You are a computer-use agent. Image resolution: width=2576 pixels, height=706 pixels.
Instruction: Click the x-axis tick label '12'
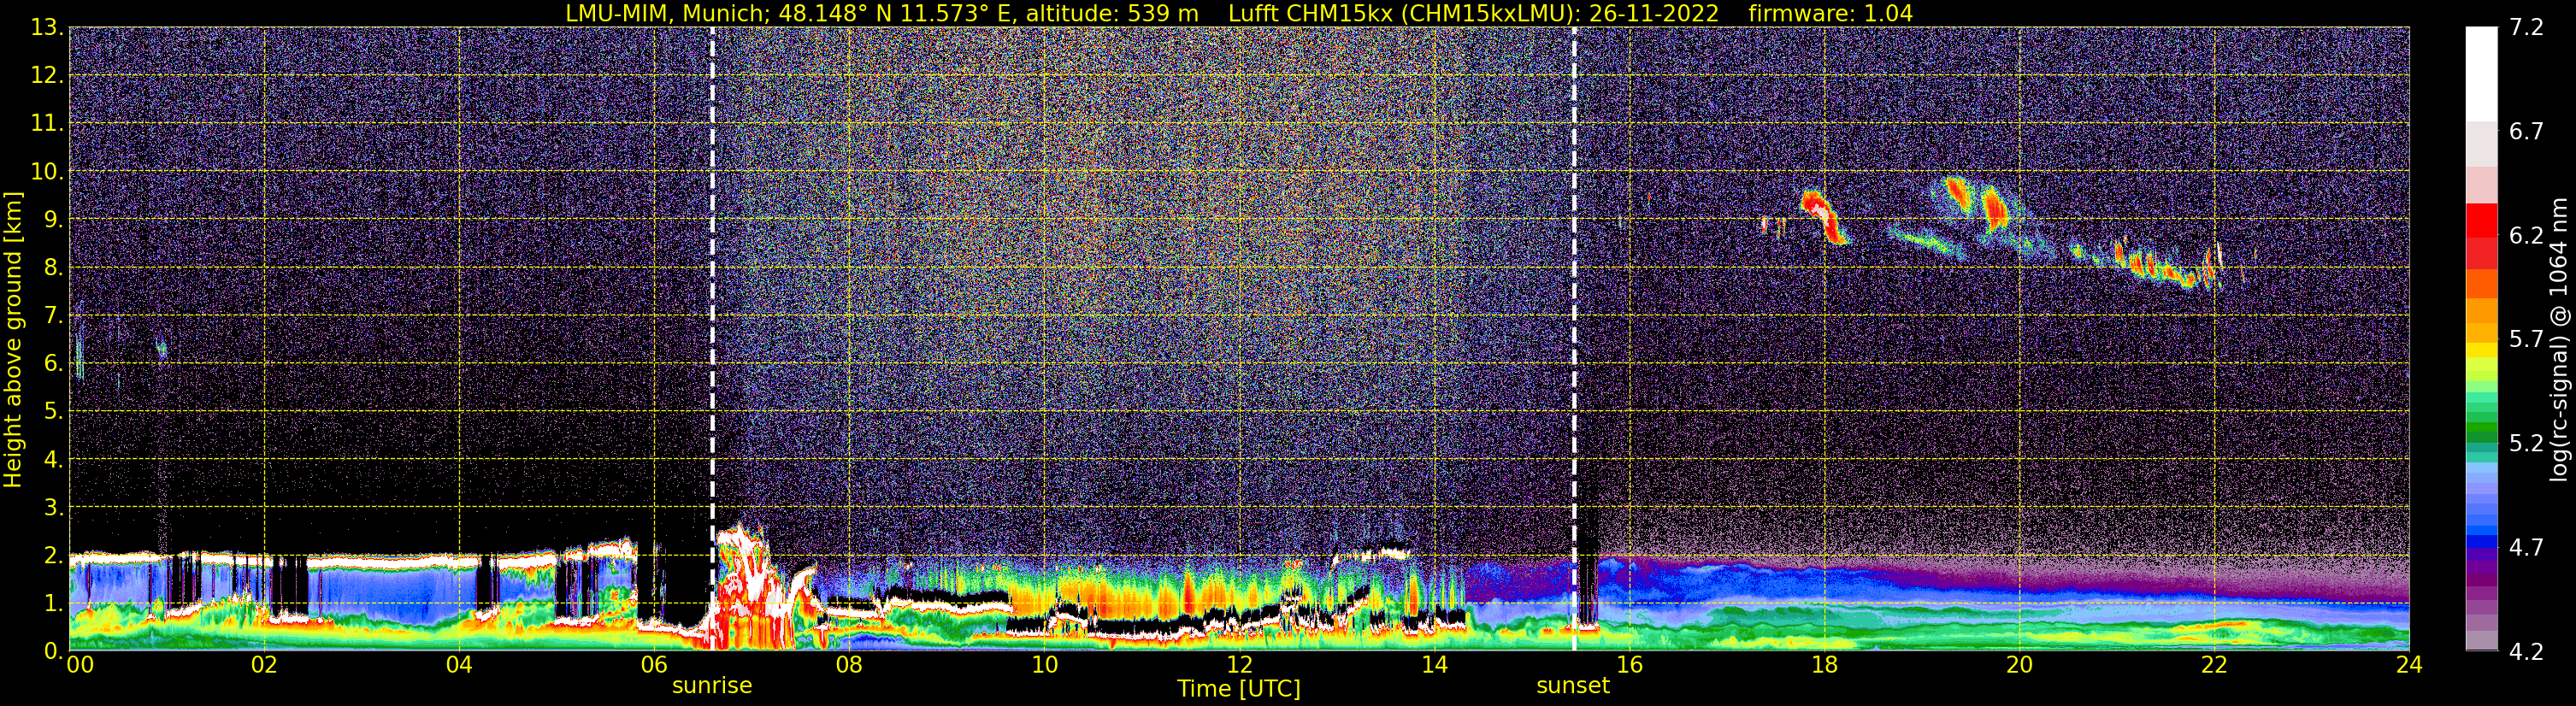point(1238,666)
